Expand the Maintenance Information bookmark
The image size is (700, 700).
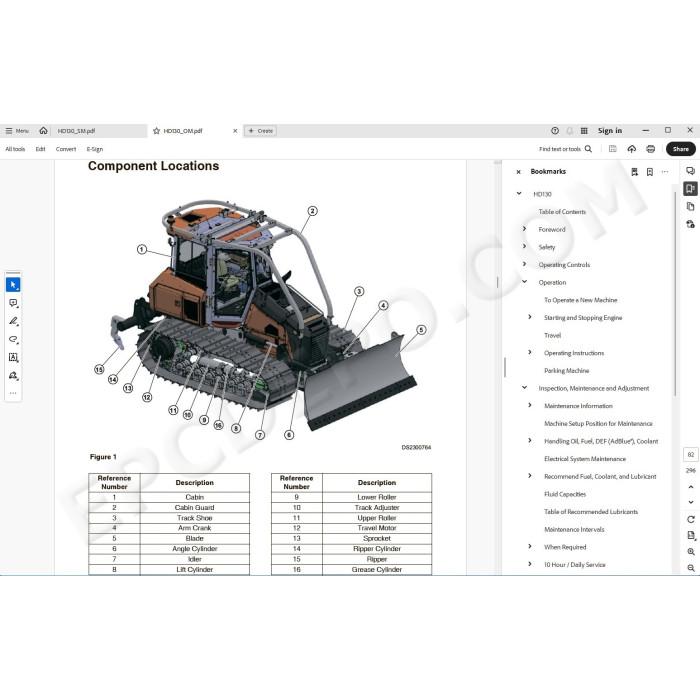[530, 405]
